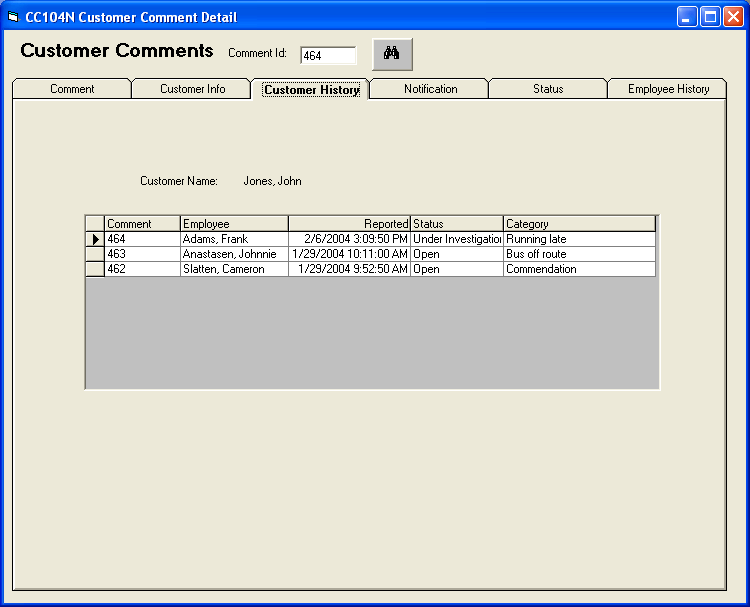This screenshot has width=750, height=607.
Task: Show the Employee History tab
Action: point(668,89)
